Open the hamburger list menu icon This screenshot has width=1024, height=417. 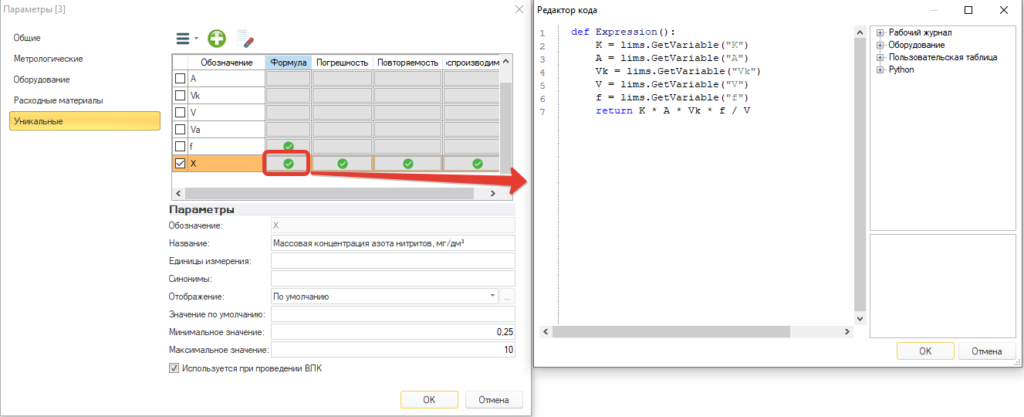(x=184, y=39)
